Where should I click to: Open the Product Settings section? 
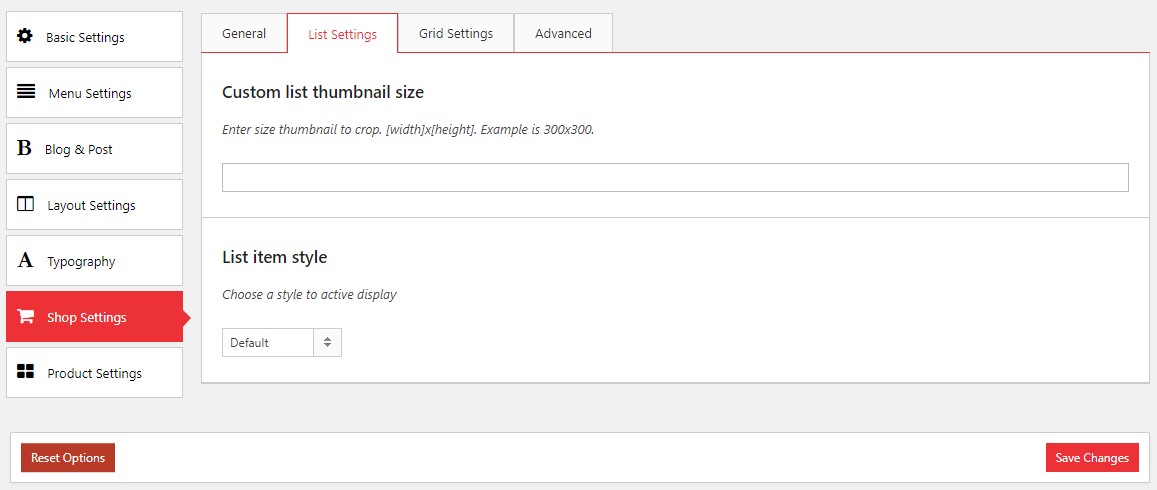point(95,373)
